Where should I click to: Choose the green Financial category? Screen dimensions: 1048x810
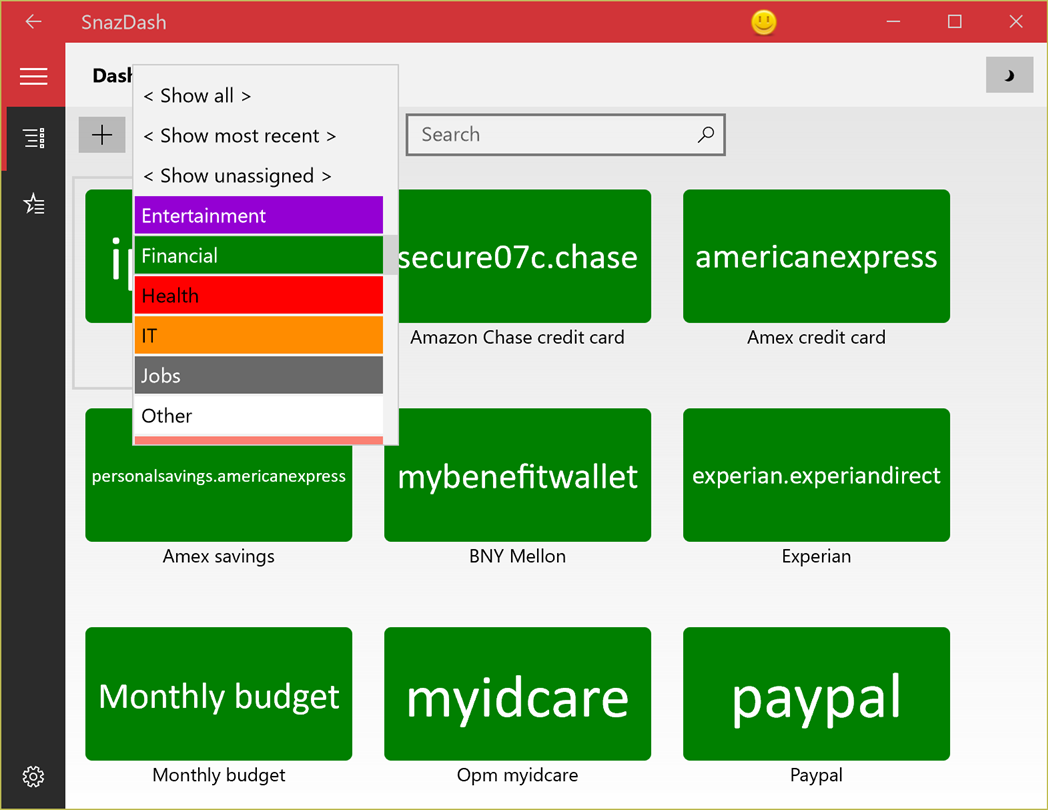[259, 255]
